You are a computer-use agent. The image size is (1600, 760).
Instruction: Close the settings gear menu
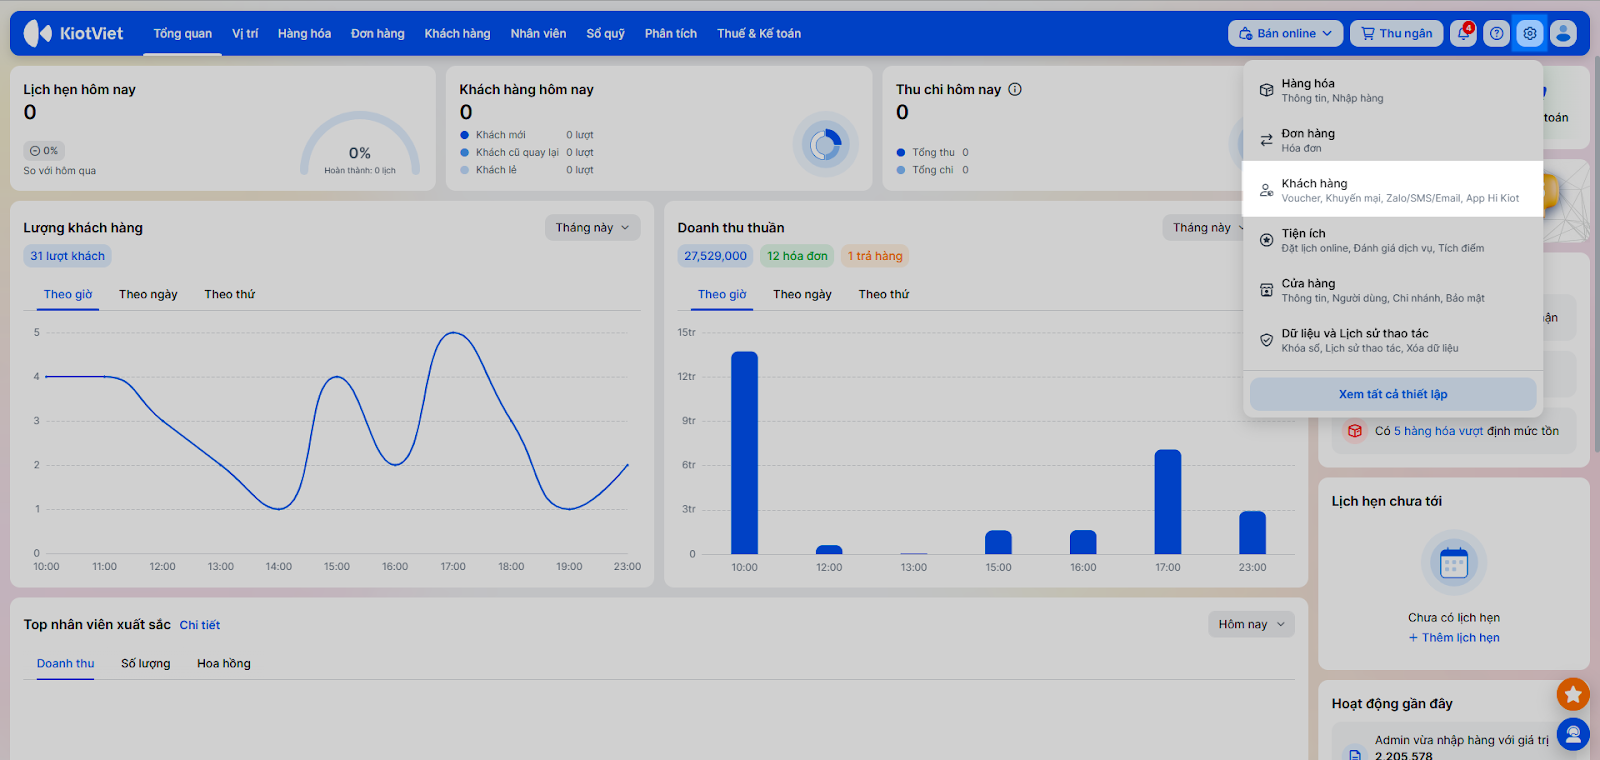click(x=1530, y=33)
